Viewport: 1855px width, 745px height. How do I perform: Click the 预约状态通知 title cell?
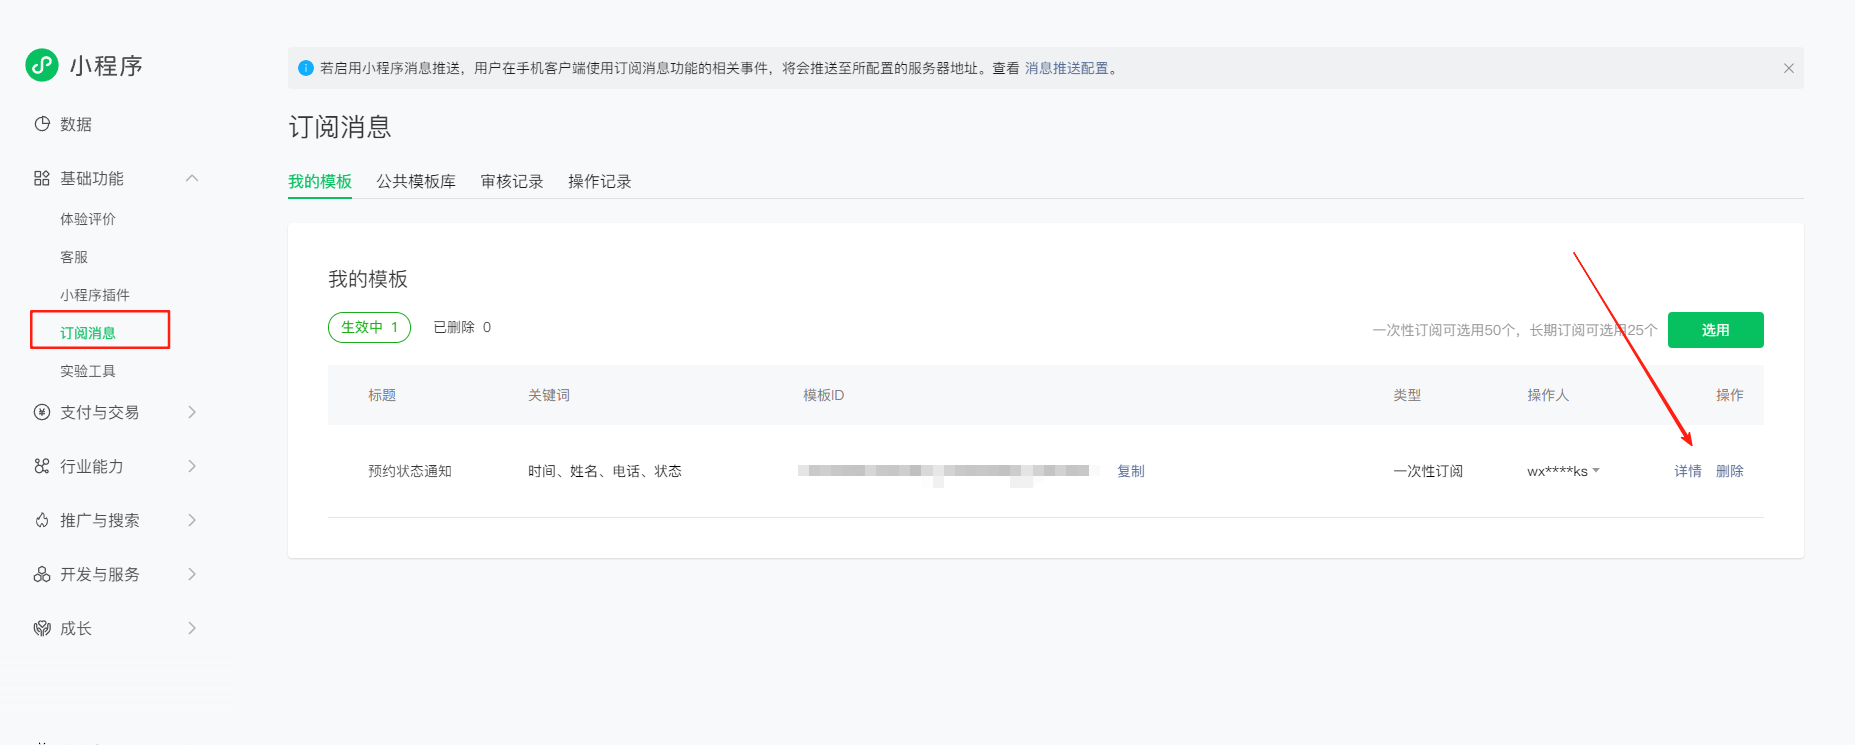click(410, 471)
